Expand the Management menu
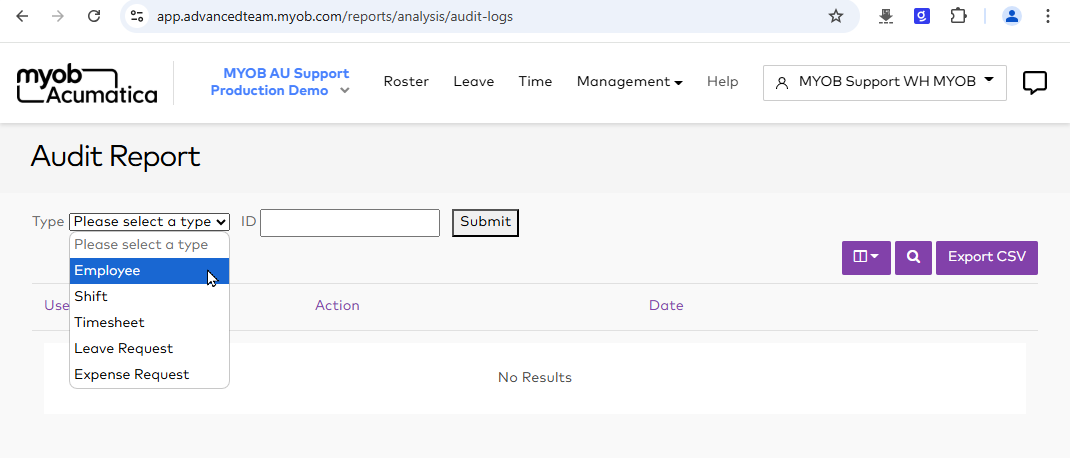Screen dimensions: 1070x458 (629, 82)
